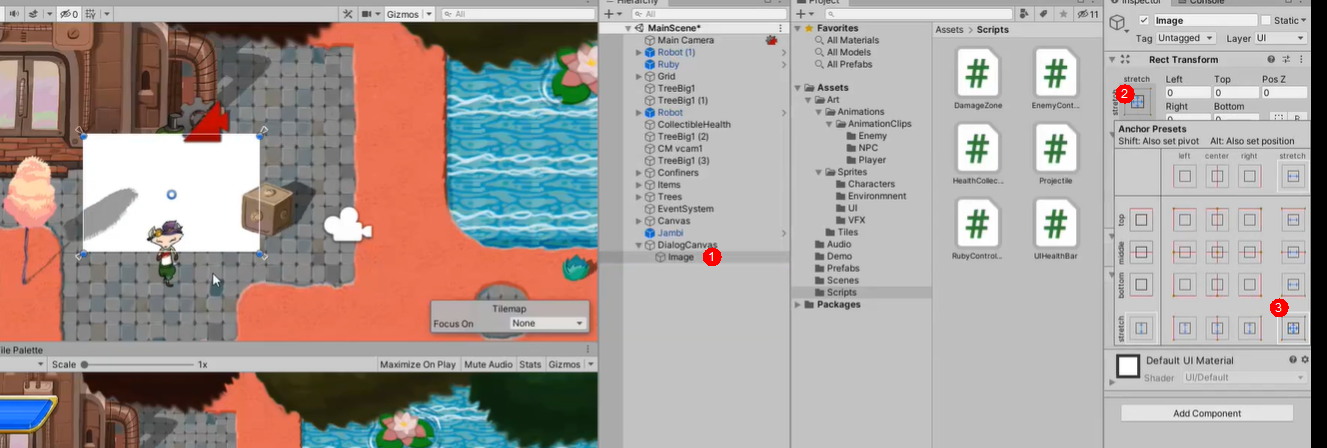1327x448 pixels.
Task: Choose the stretch left anchor preset
Action: [x=1186, y=327]
